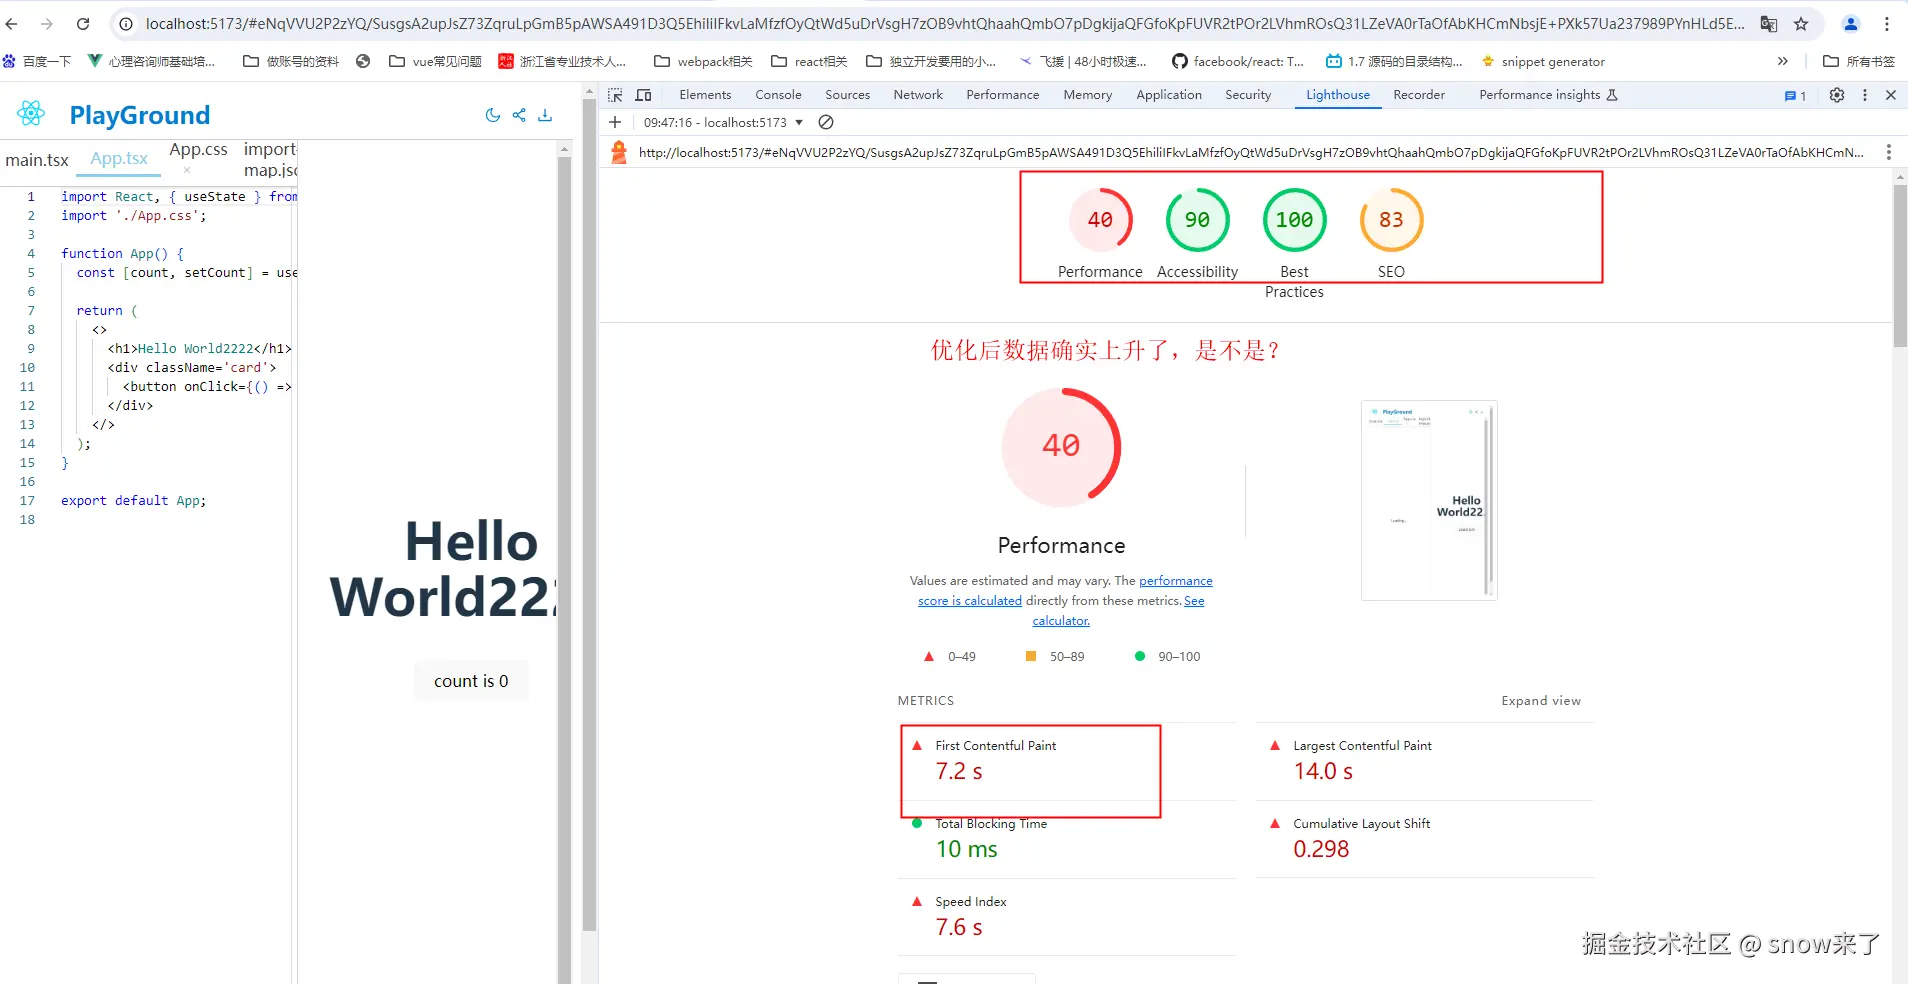Open the report selector dropdown 09:47:16
The width and height of the screenshot is (1908, 984).
click(723, 122)
